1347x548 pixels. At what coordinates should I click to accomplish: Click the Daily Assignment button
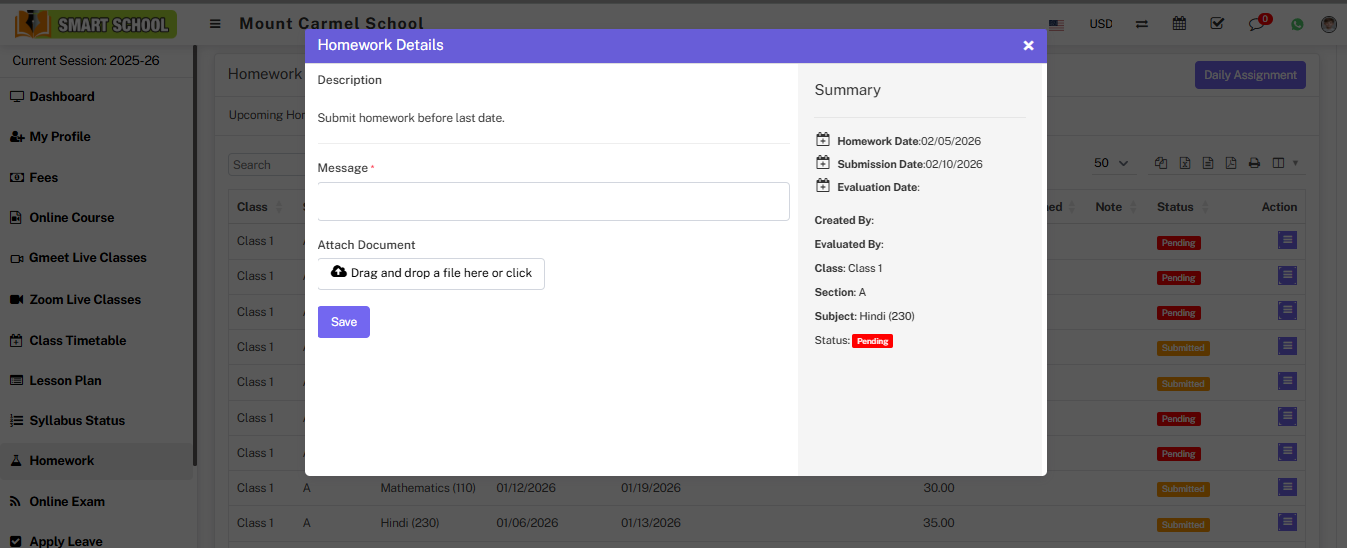tap(1250, 75)
